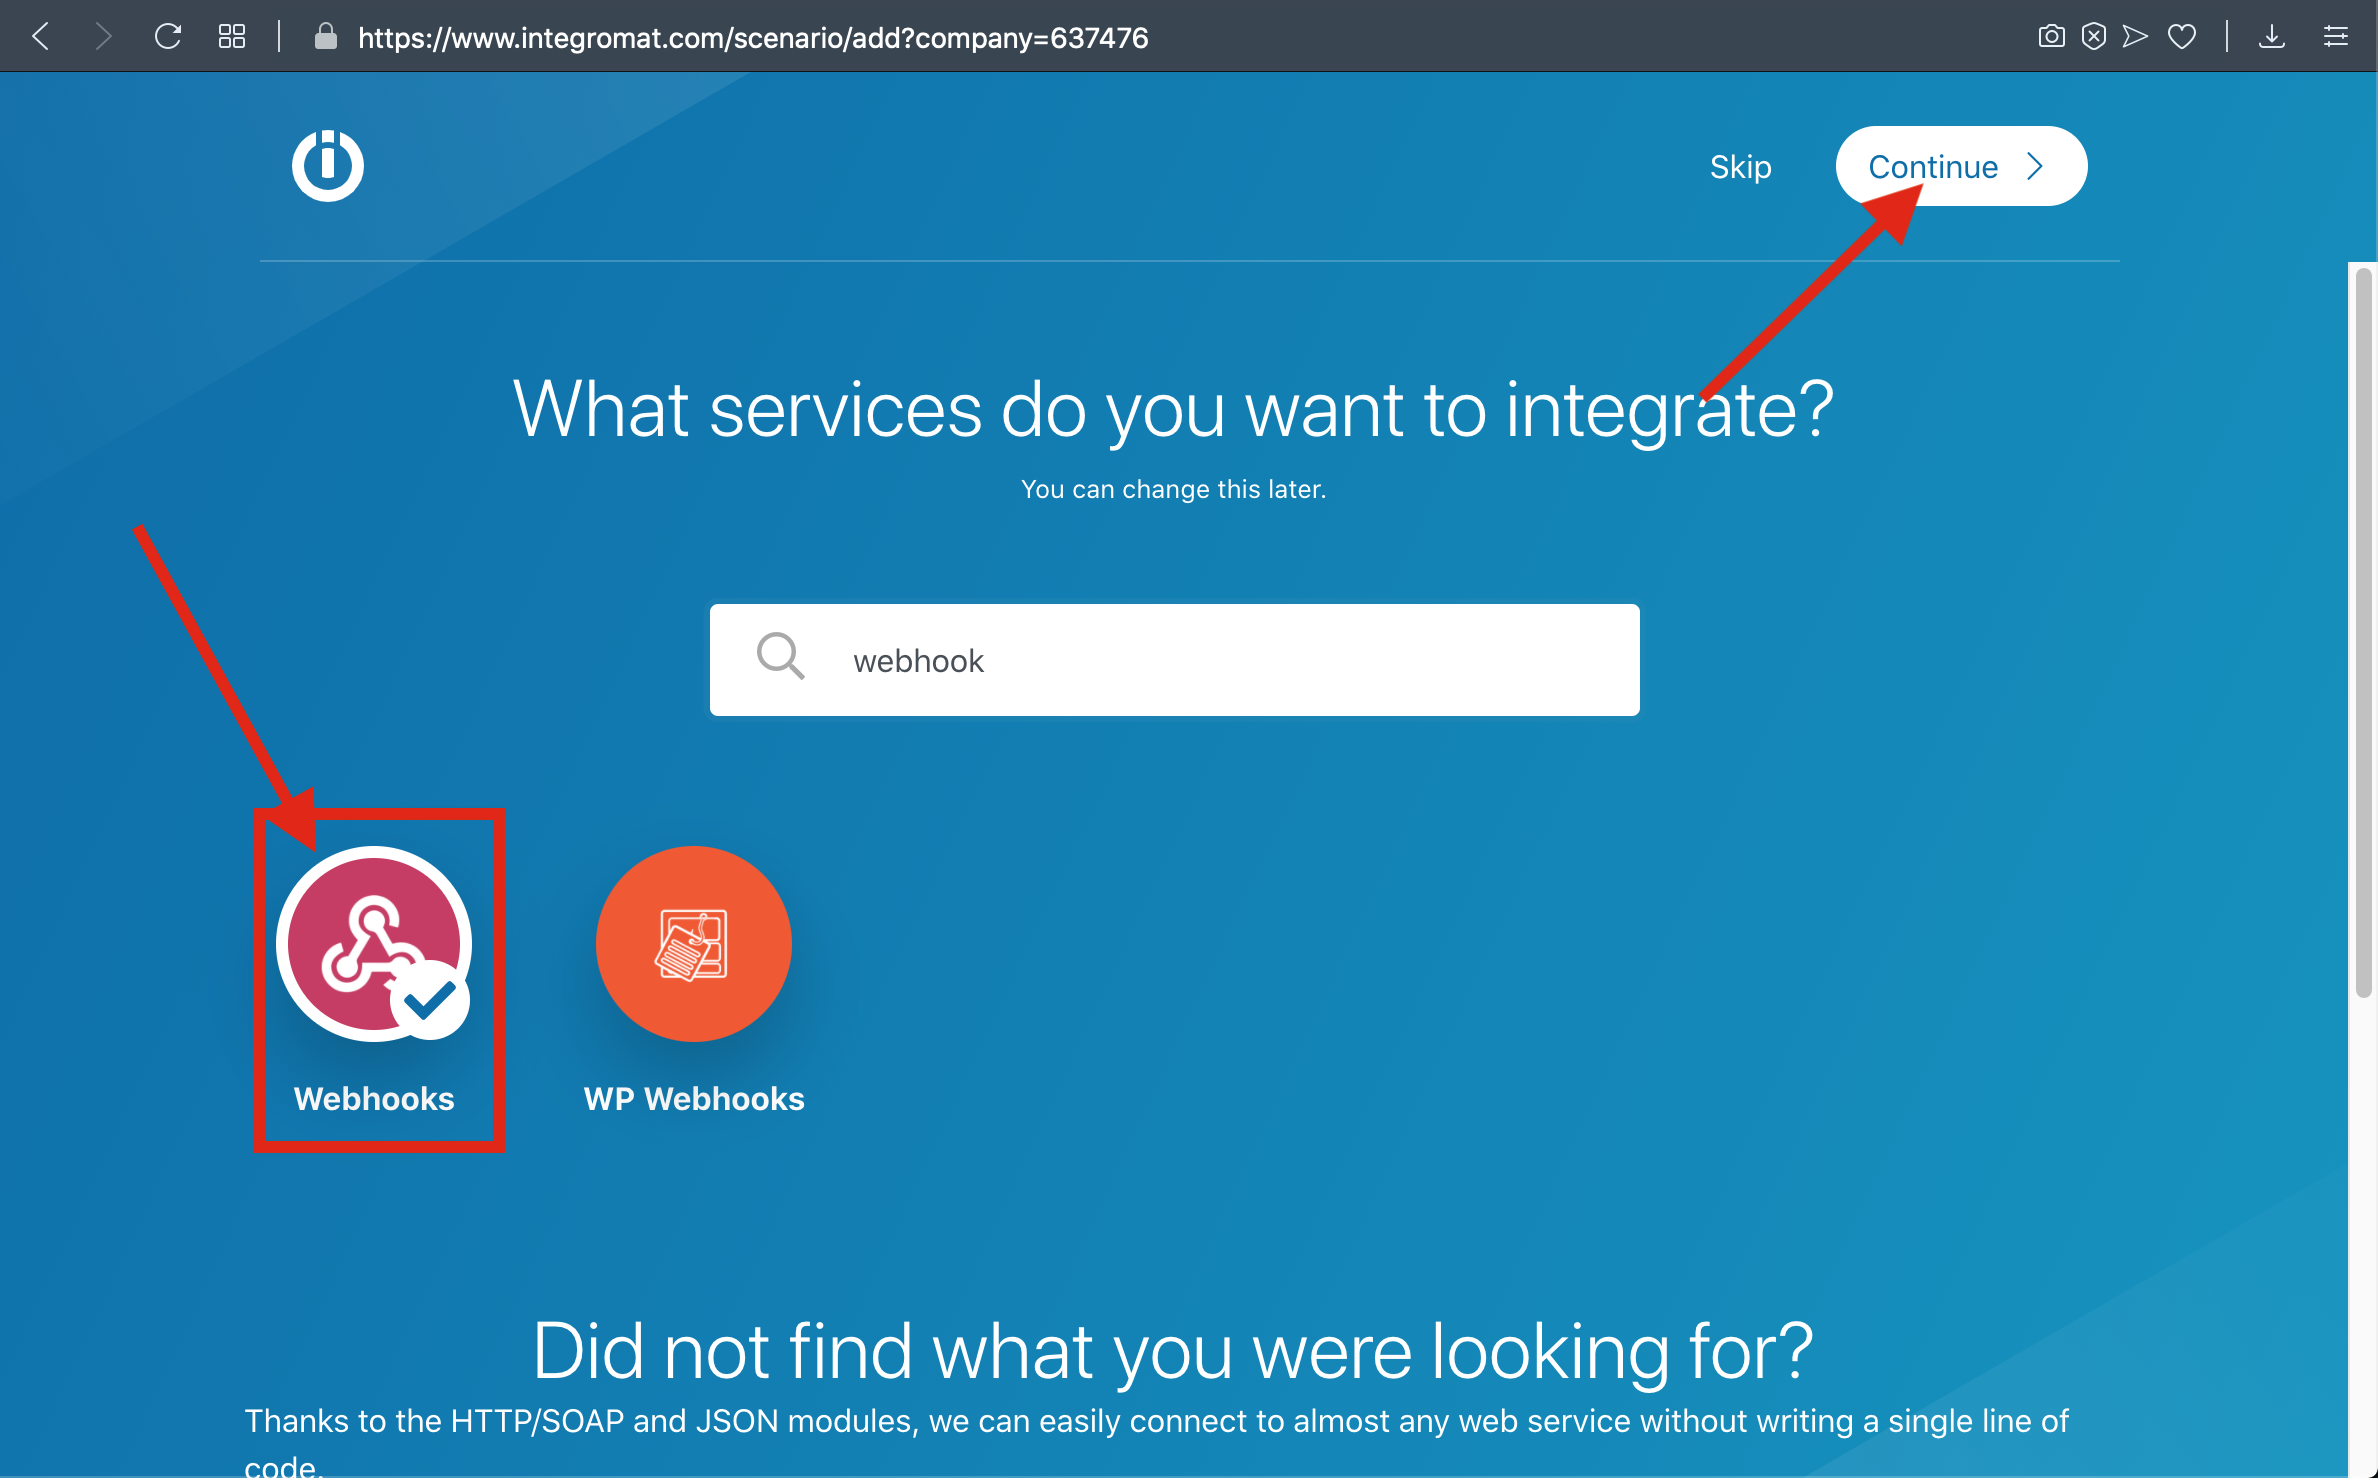This screenshot has height=1478, width=2378.
Task: Open browser settings sliders icon
Action: pyautogui.click(x=2335, y=37)
